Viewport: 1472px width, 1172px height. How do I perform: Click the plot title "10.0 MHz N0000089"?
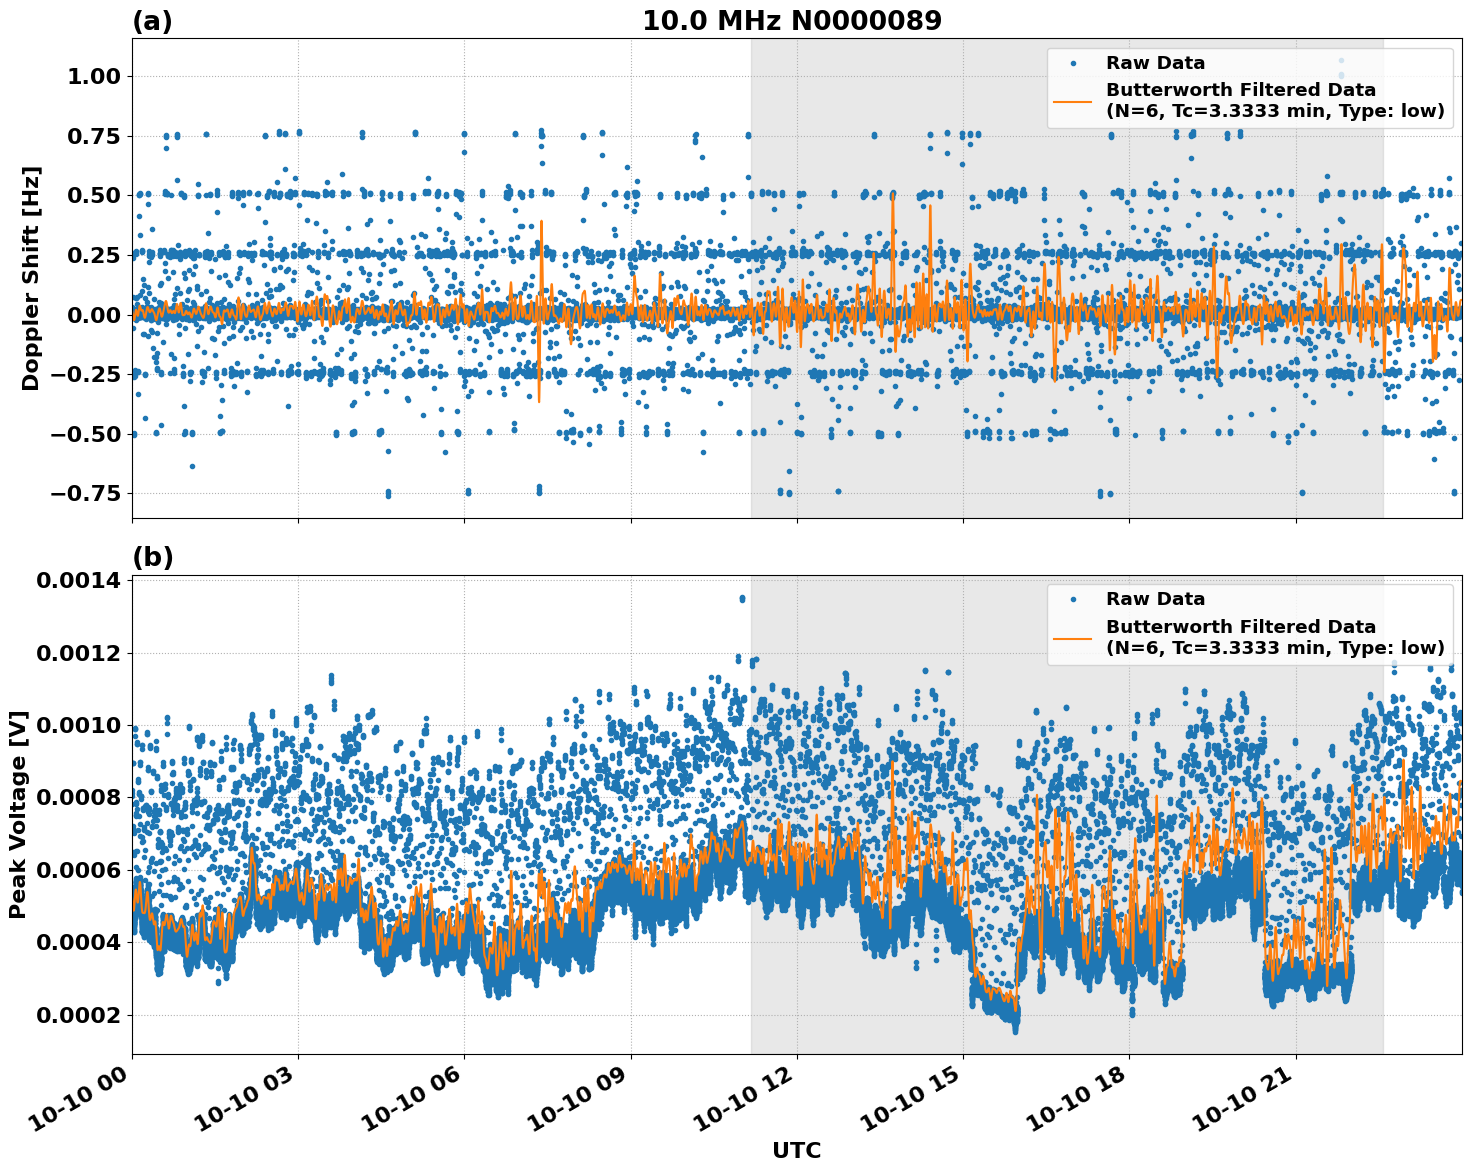[x=791, y=21]
